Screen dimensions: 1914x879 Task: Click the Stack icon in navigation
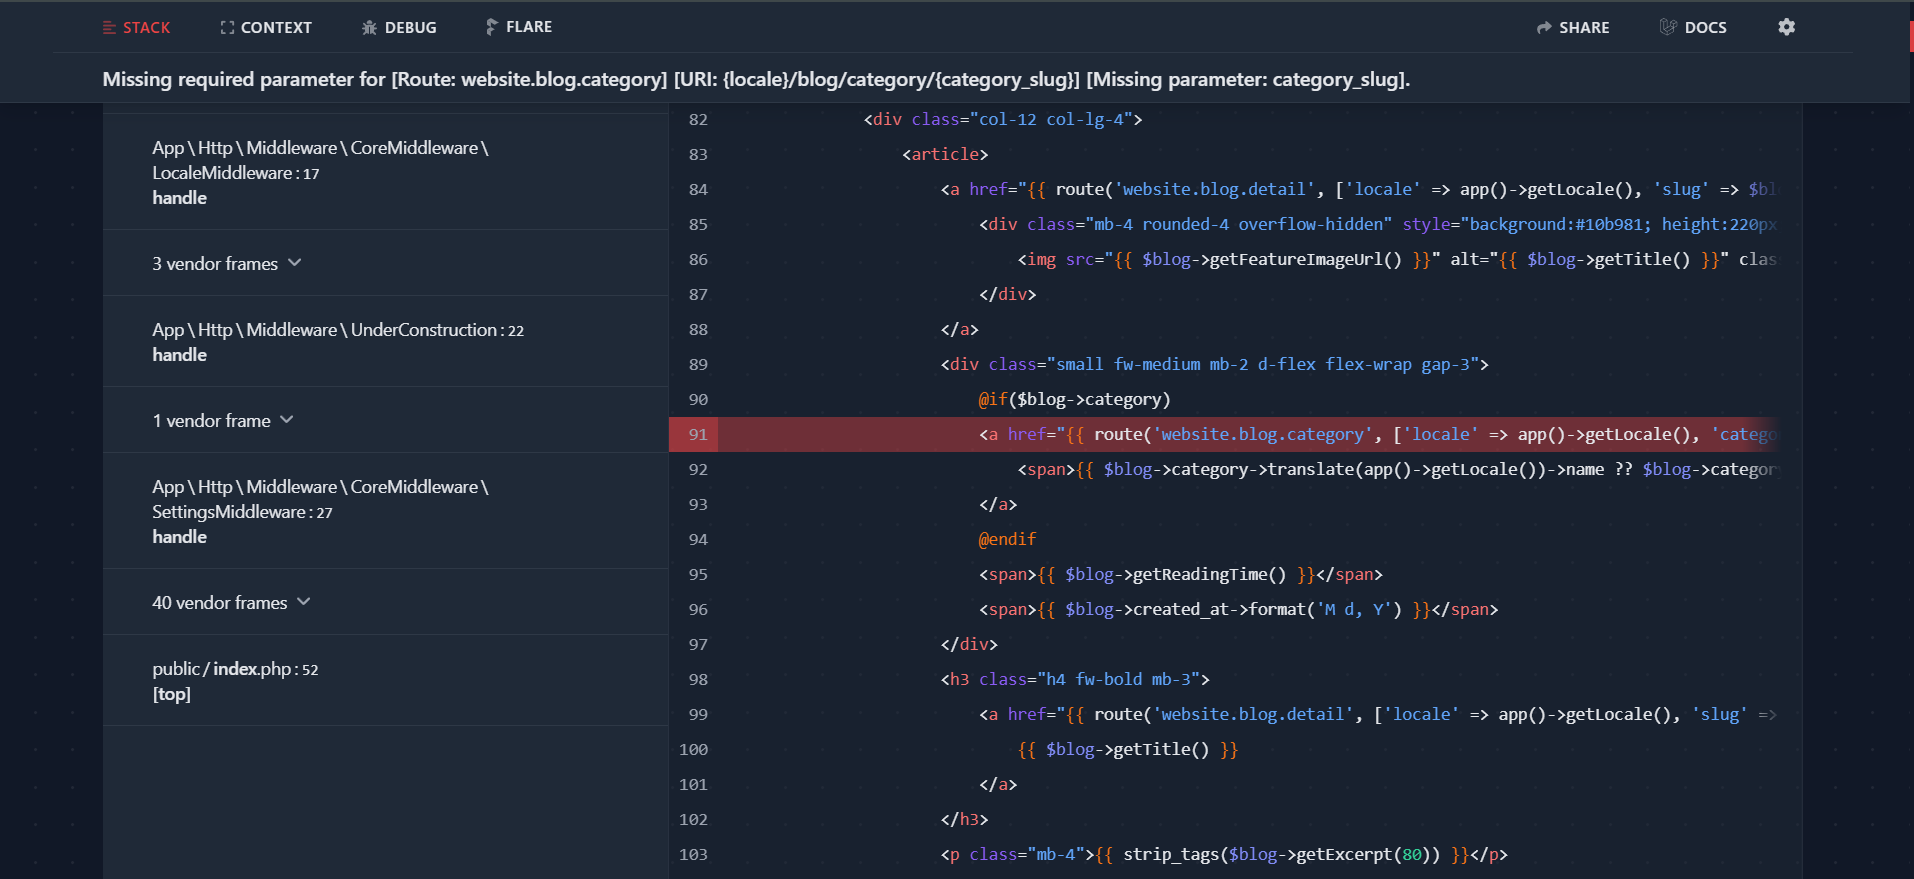click(109, 28)
